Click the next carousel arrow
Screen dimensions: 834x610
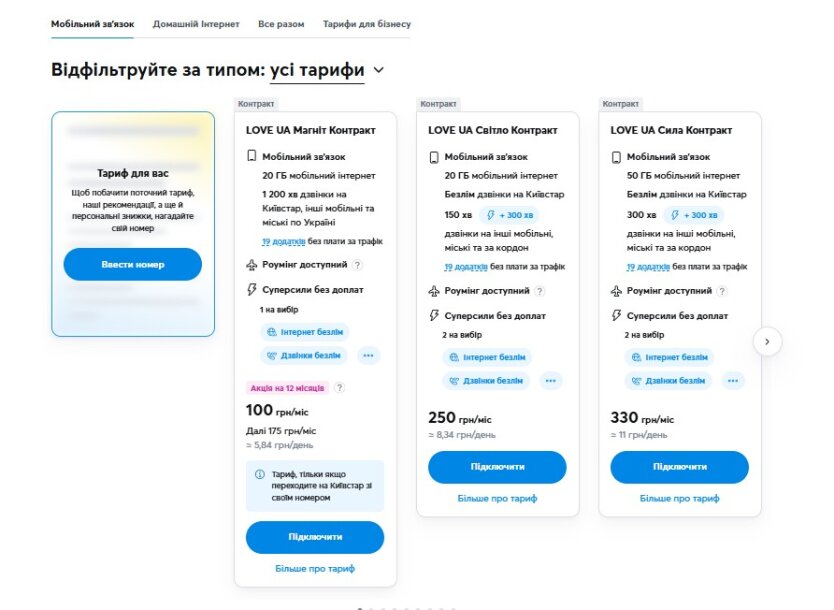pyautogui.click(x=767, y=341)
